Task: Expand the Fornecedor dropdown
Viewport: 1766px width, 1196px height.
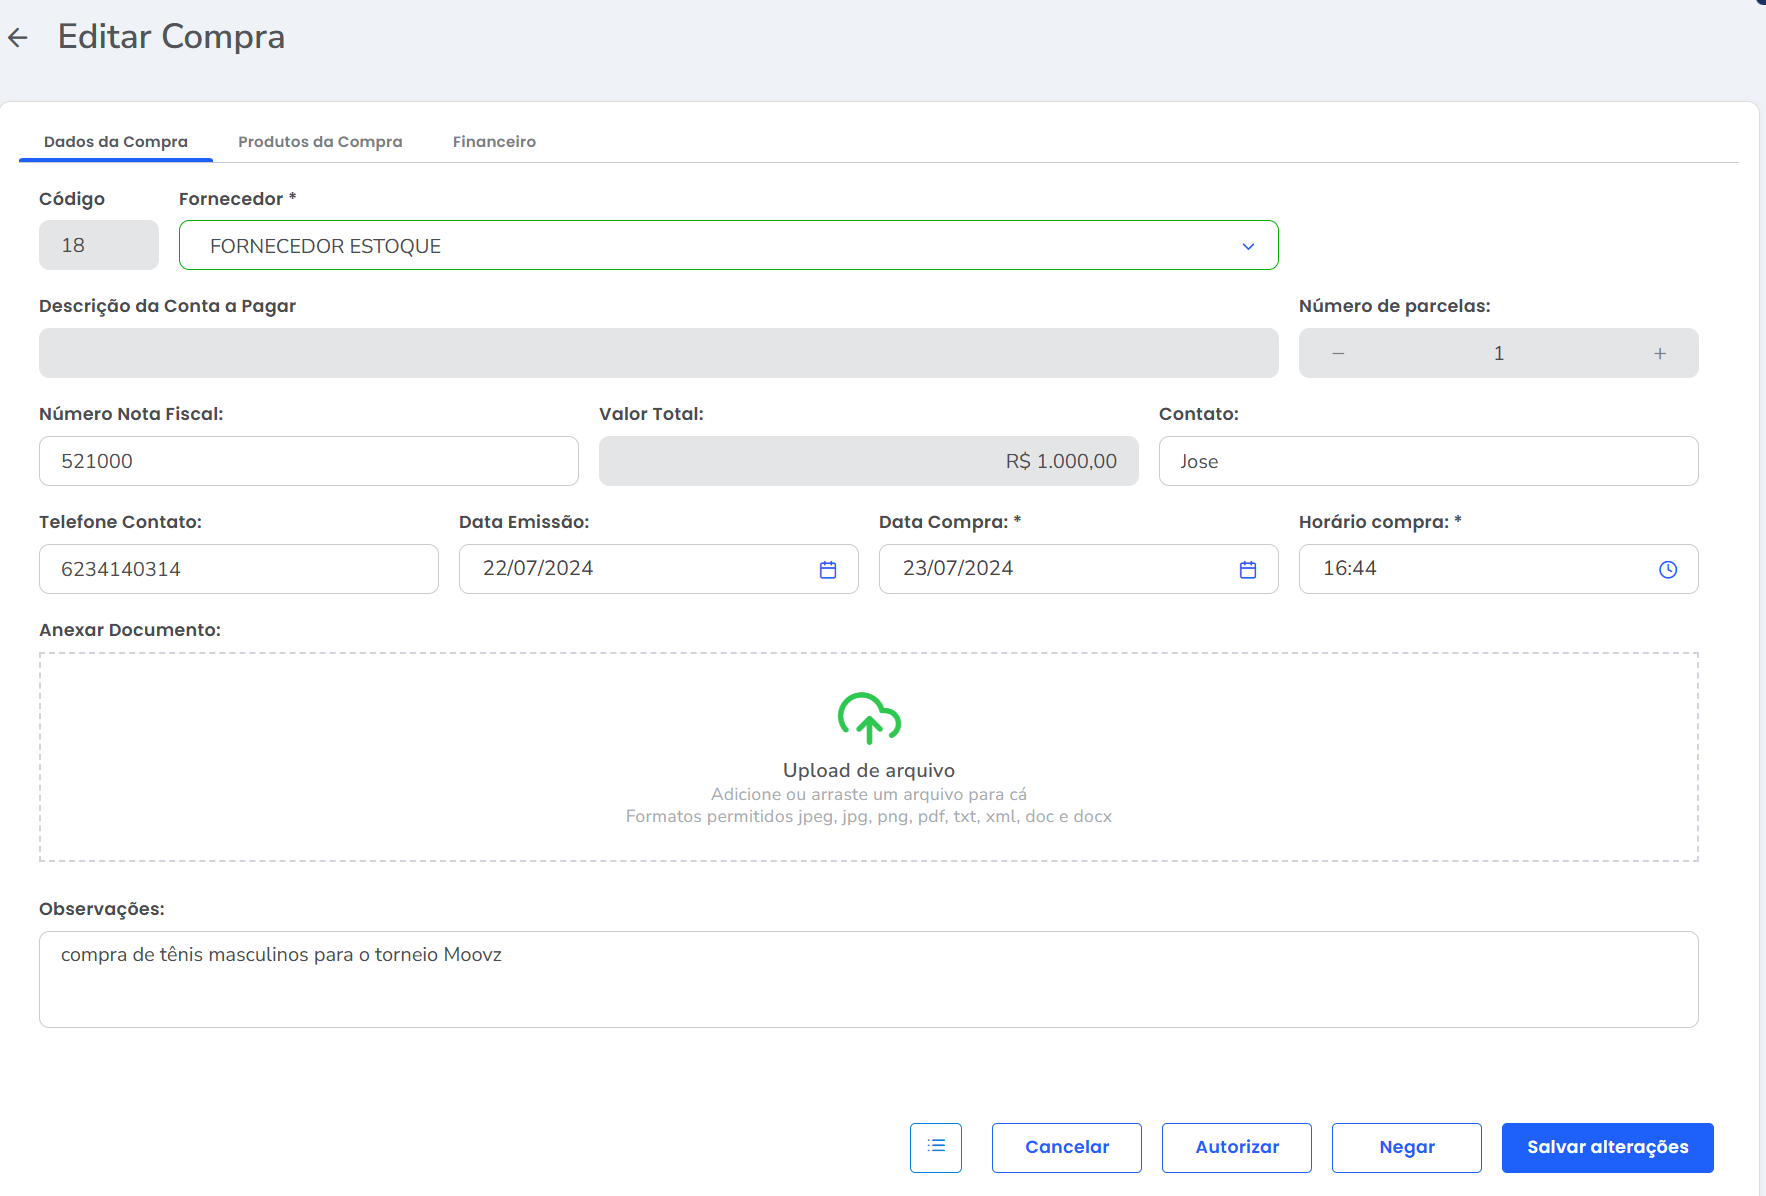Action: (x=1247, y=246)
